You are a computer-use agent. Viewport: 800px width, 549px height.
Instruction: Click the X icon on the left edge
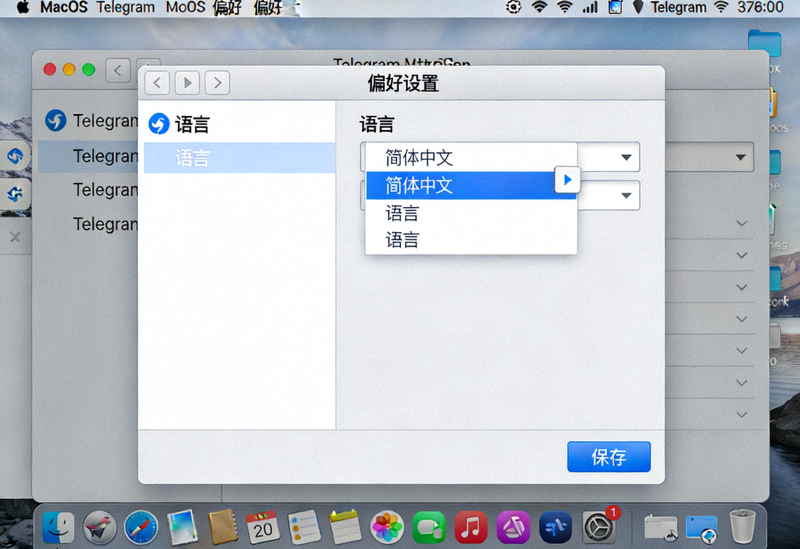pos(15,237)
